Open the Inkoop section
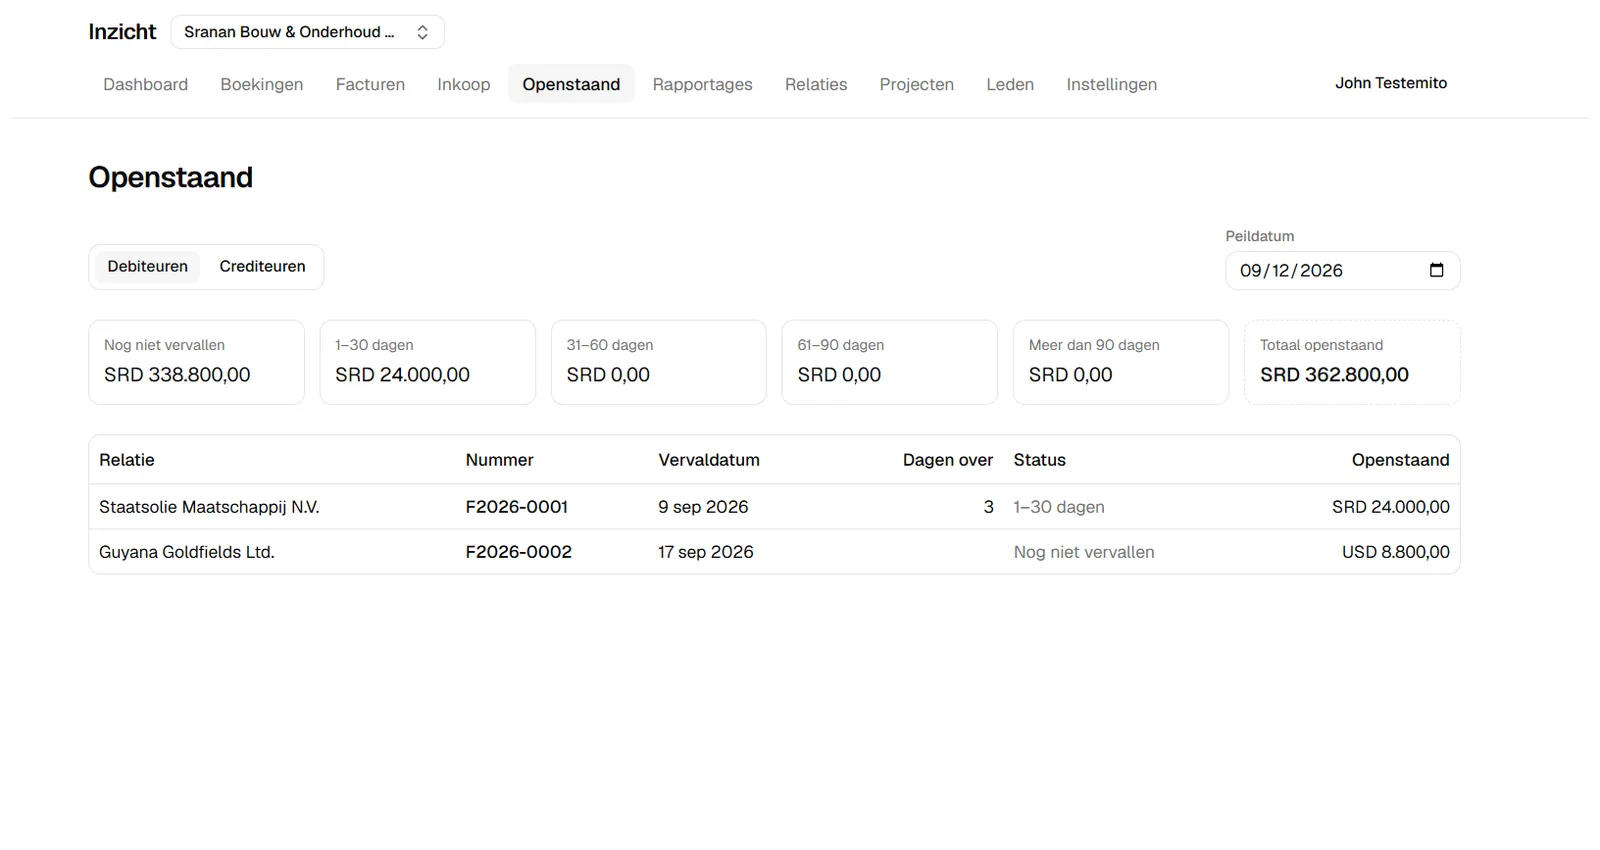1600x850 pixels. (464, 84)
